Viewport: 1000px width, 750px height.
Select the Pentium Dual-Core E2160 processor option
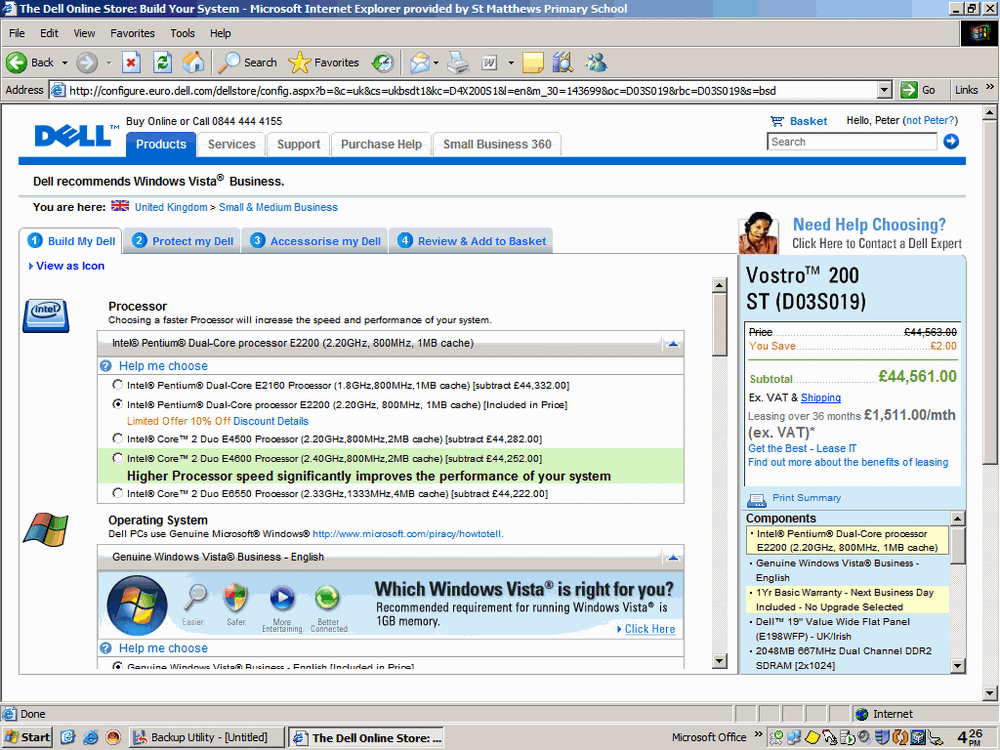tap(117, 385)
